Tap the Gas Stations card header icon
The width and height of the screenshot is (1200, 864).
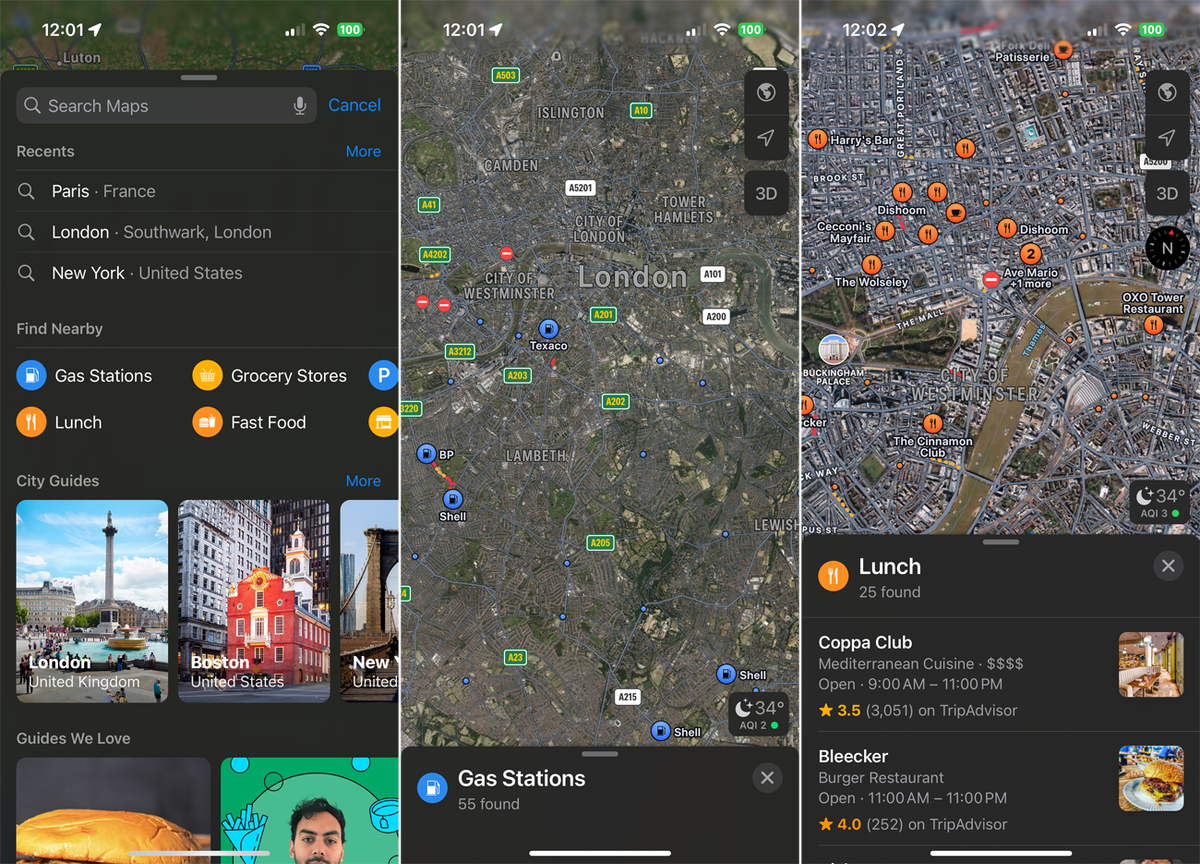(432, 788)
